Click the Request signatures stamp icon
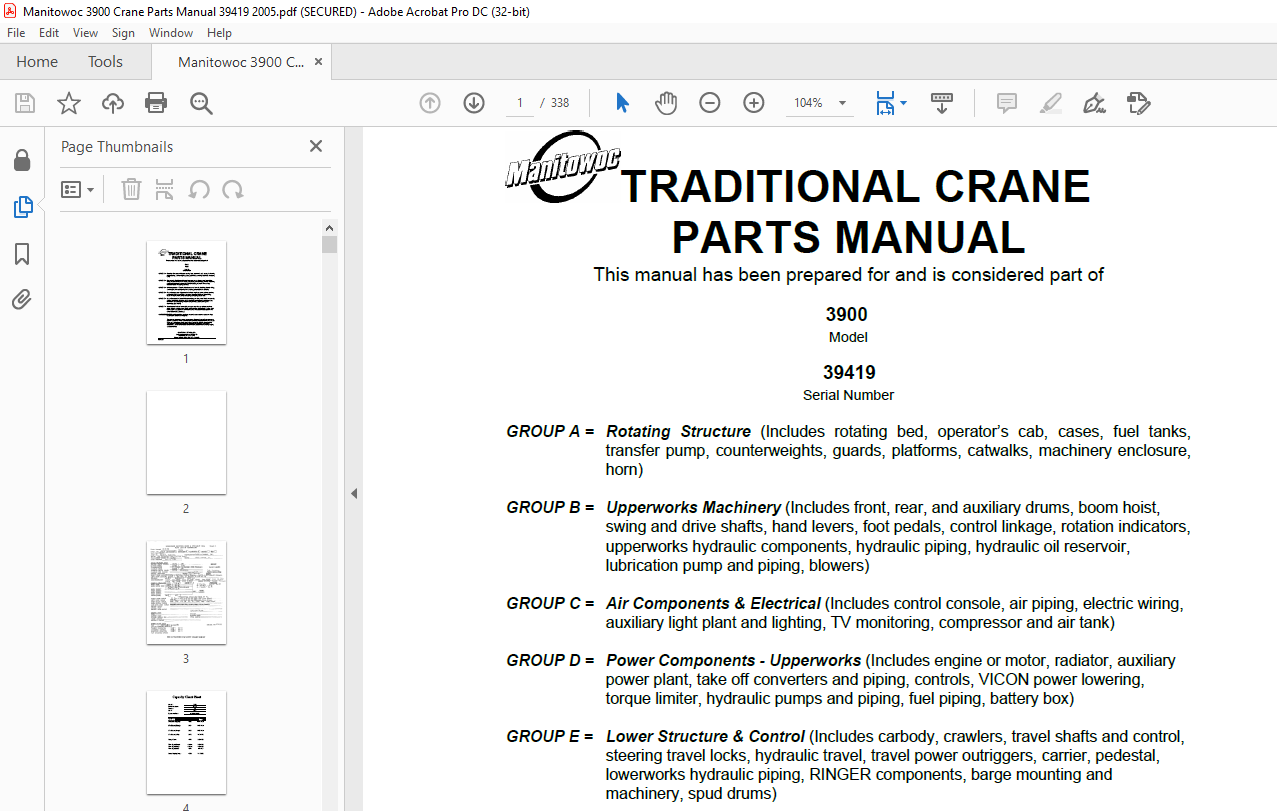The image size is (1277, 811). tap(1138, 103)
